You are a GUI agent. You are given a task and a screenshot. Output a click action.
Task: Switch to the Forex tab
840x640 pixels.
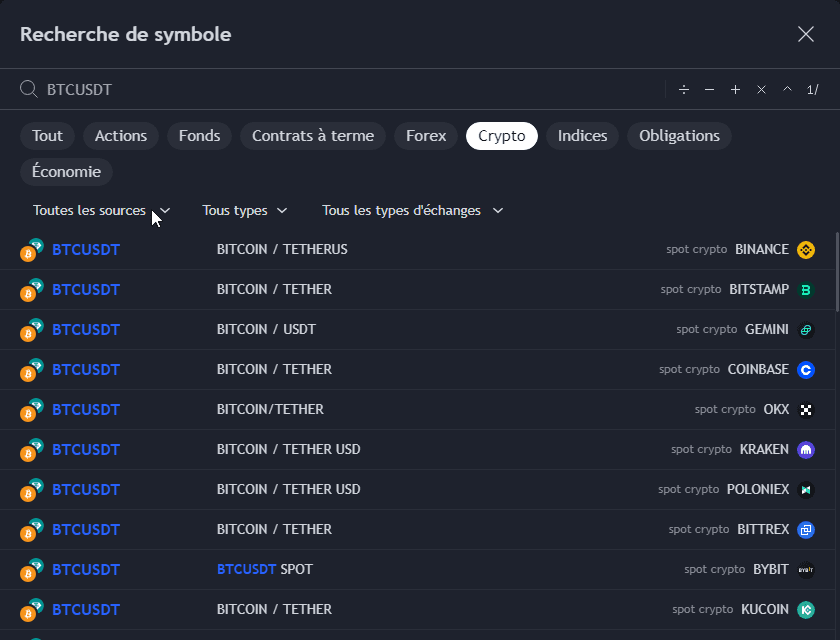(x=426, y=136)
